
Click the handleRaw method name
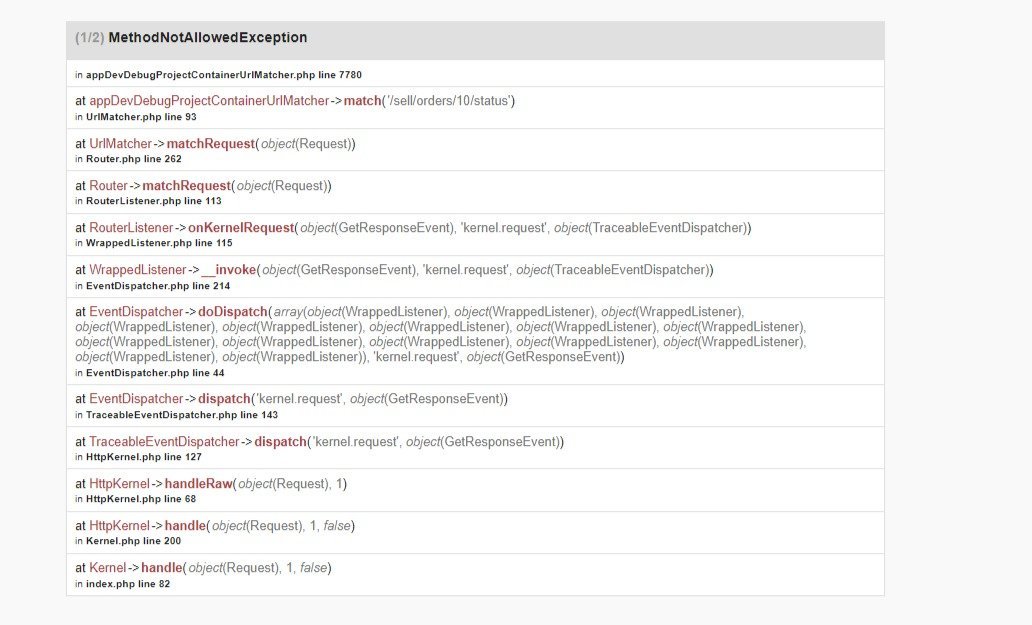(x=198, y=484)
